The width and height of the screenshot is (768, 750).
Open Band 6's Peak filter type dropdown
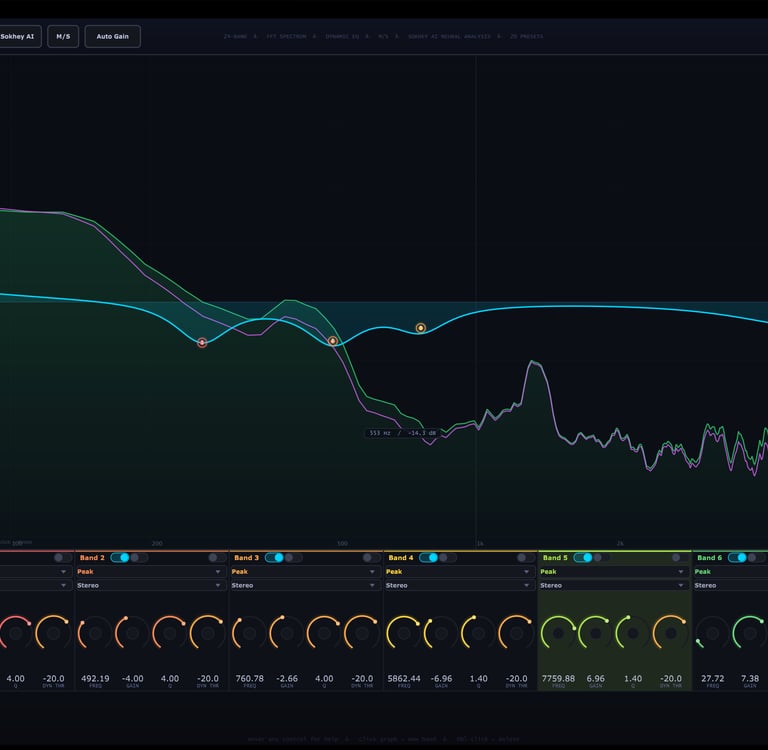[730, 572]
